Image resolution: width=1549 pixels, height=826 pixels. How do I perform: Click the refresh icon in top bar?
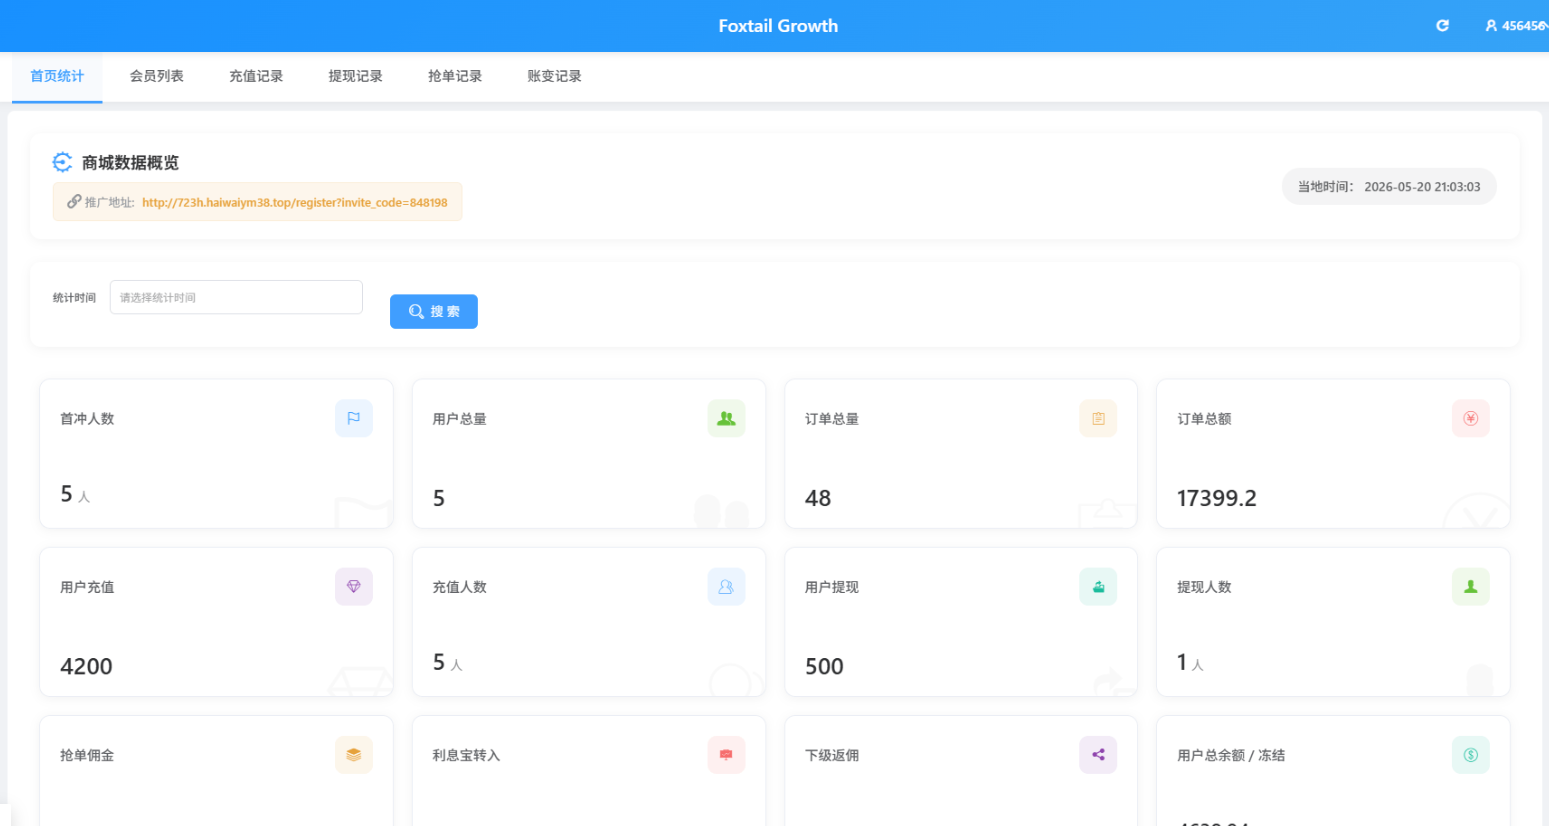click(1442, 26)
